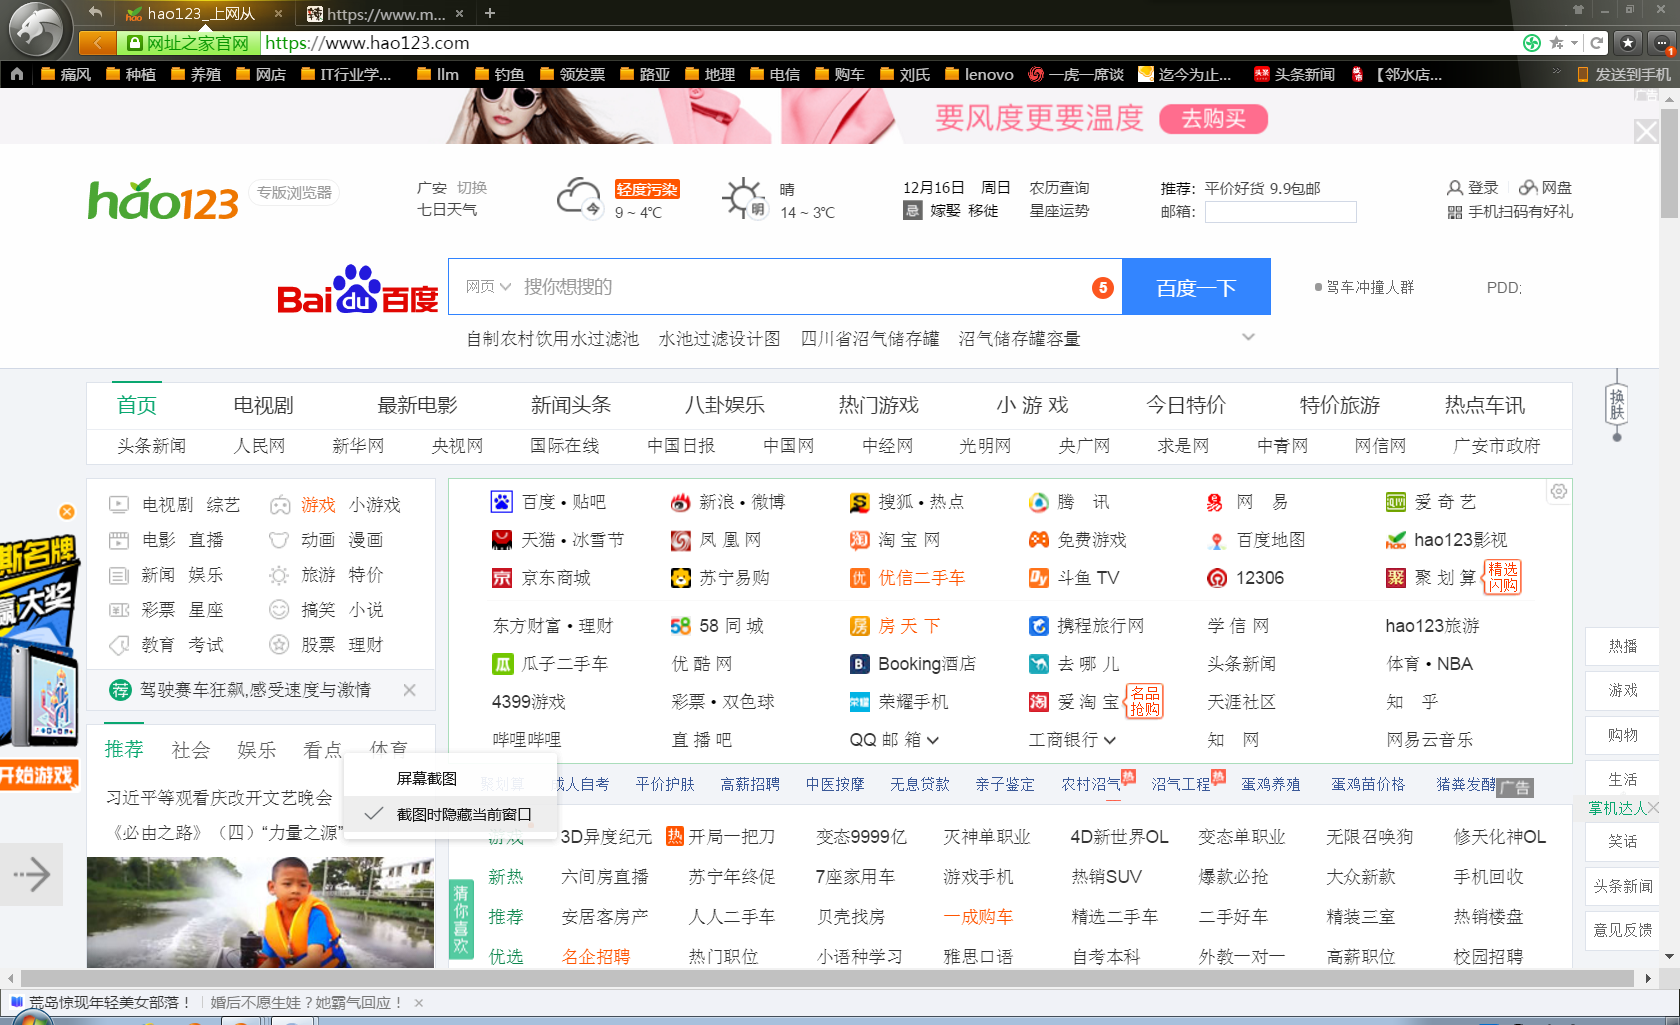The width and height of the screenshot is (1680, 1025).
Task: Open the 网页 search type dropdown
Action: (488, 287)
